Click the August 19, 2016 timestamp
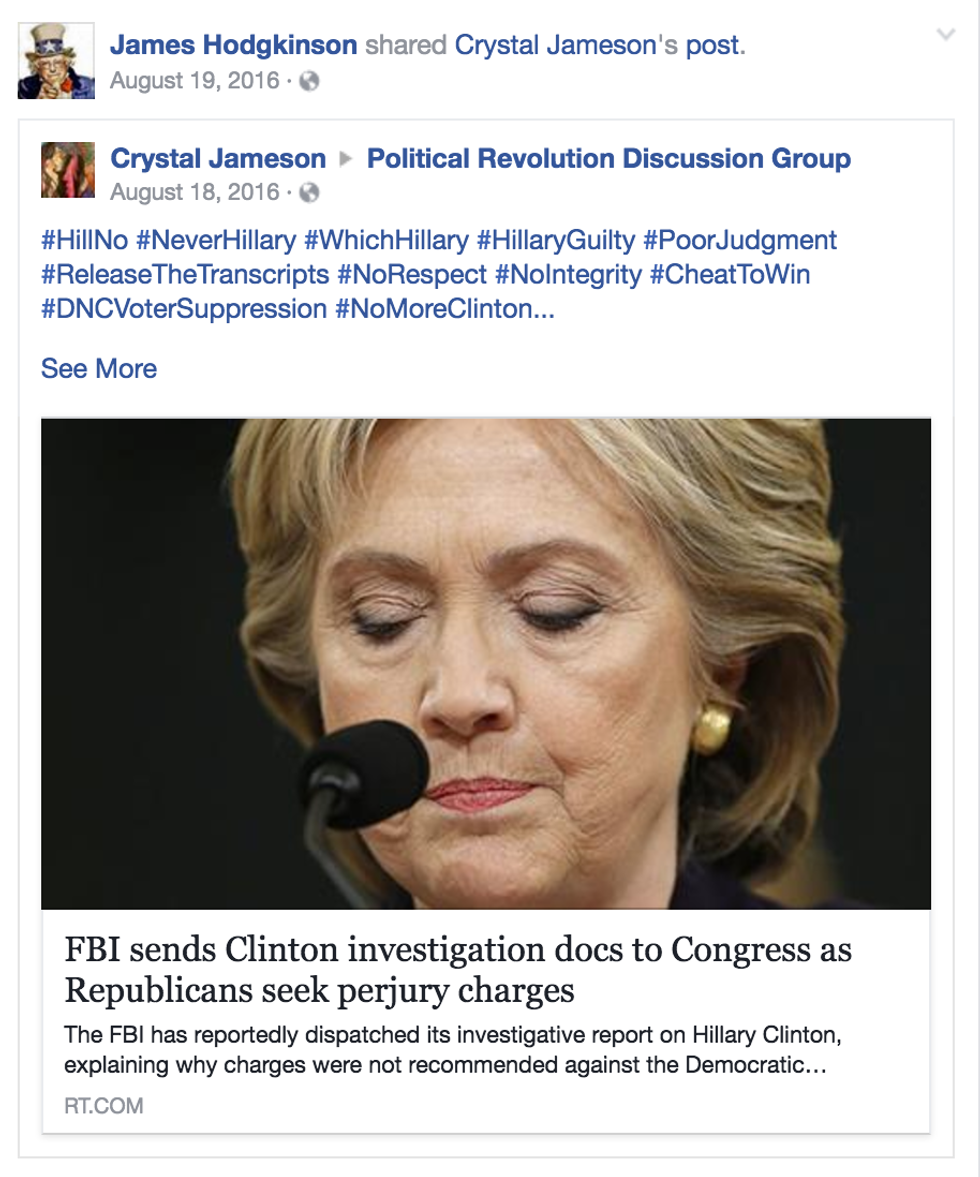980x1177 pixels. [194, 80]
